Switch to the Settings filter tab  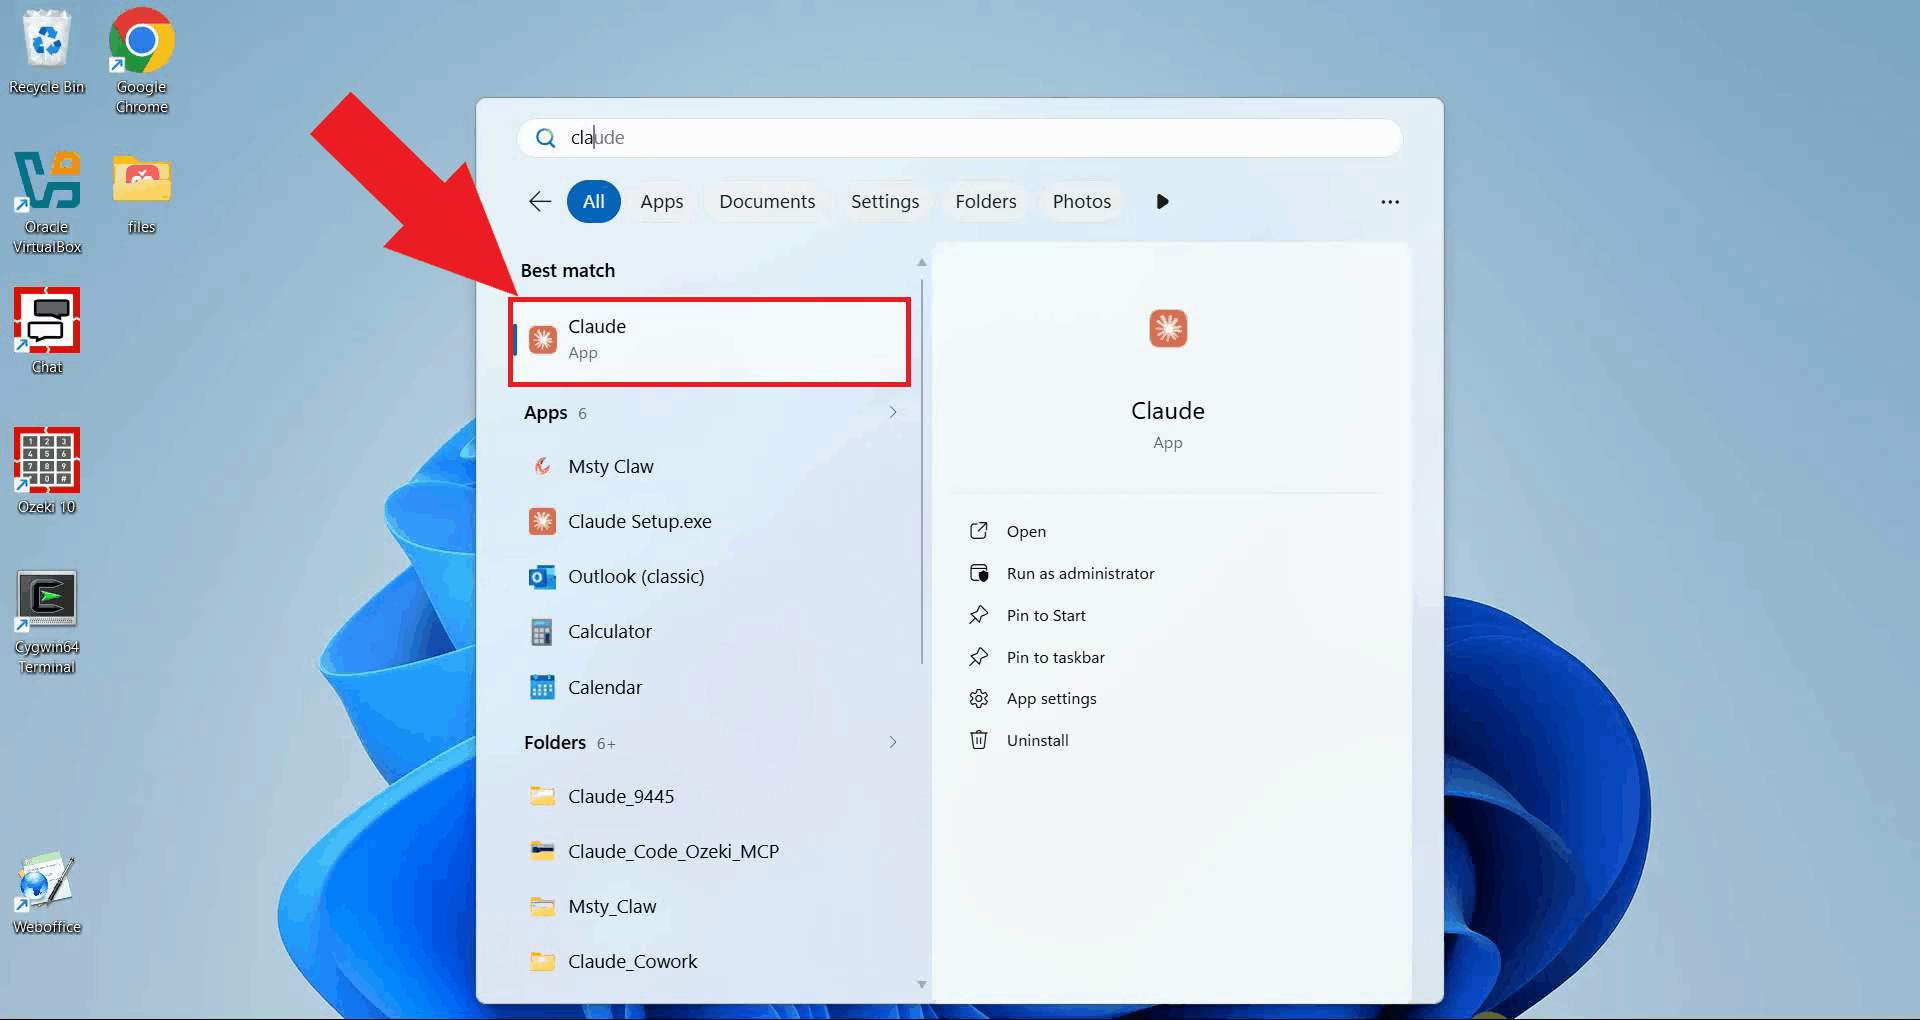885,202
